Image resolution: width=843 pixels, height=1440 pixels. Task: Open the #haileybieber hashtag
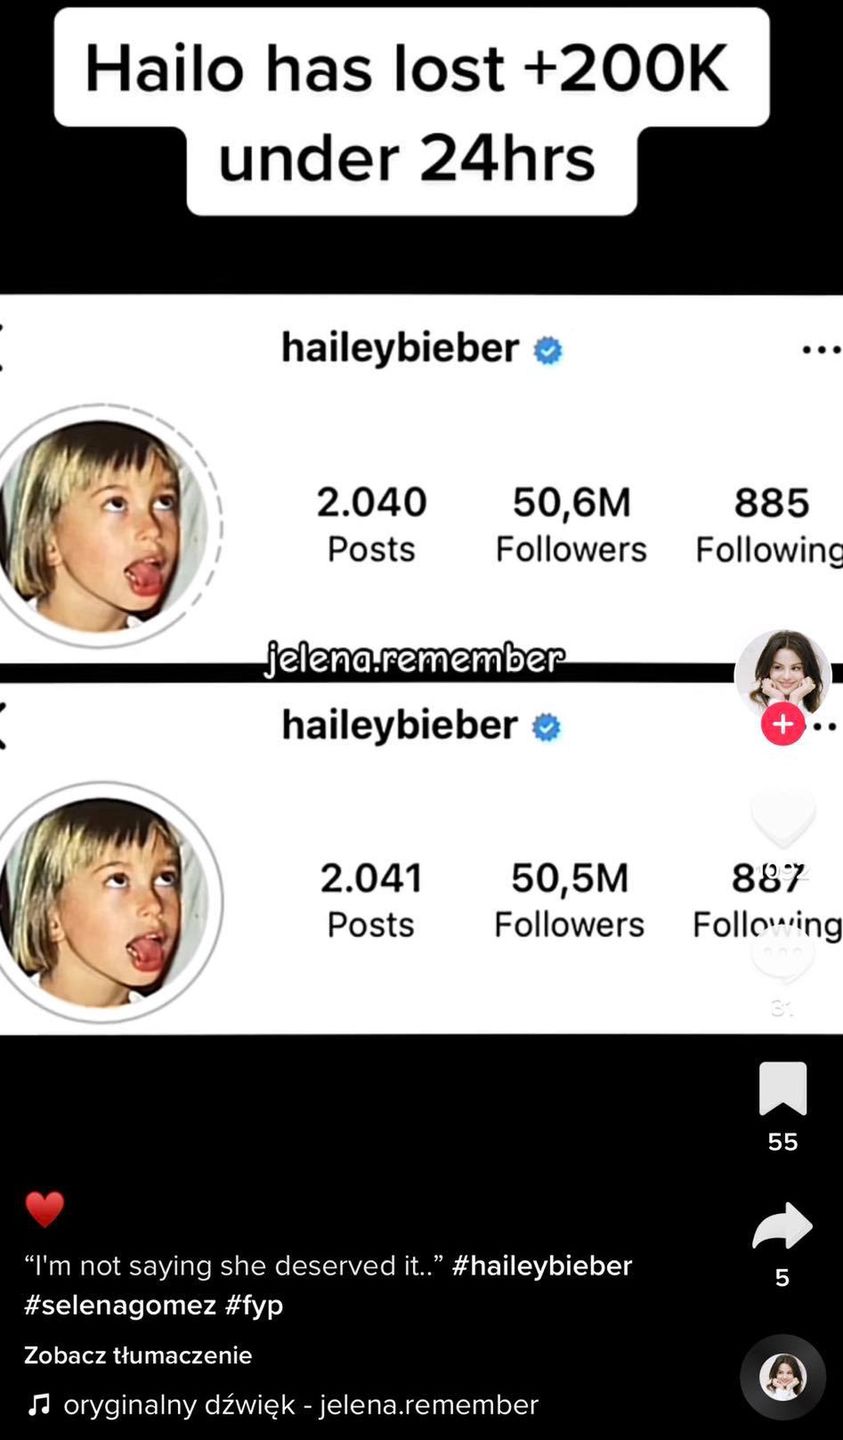(x=542, y=1266)
